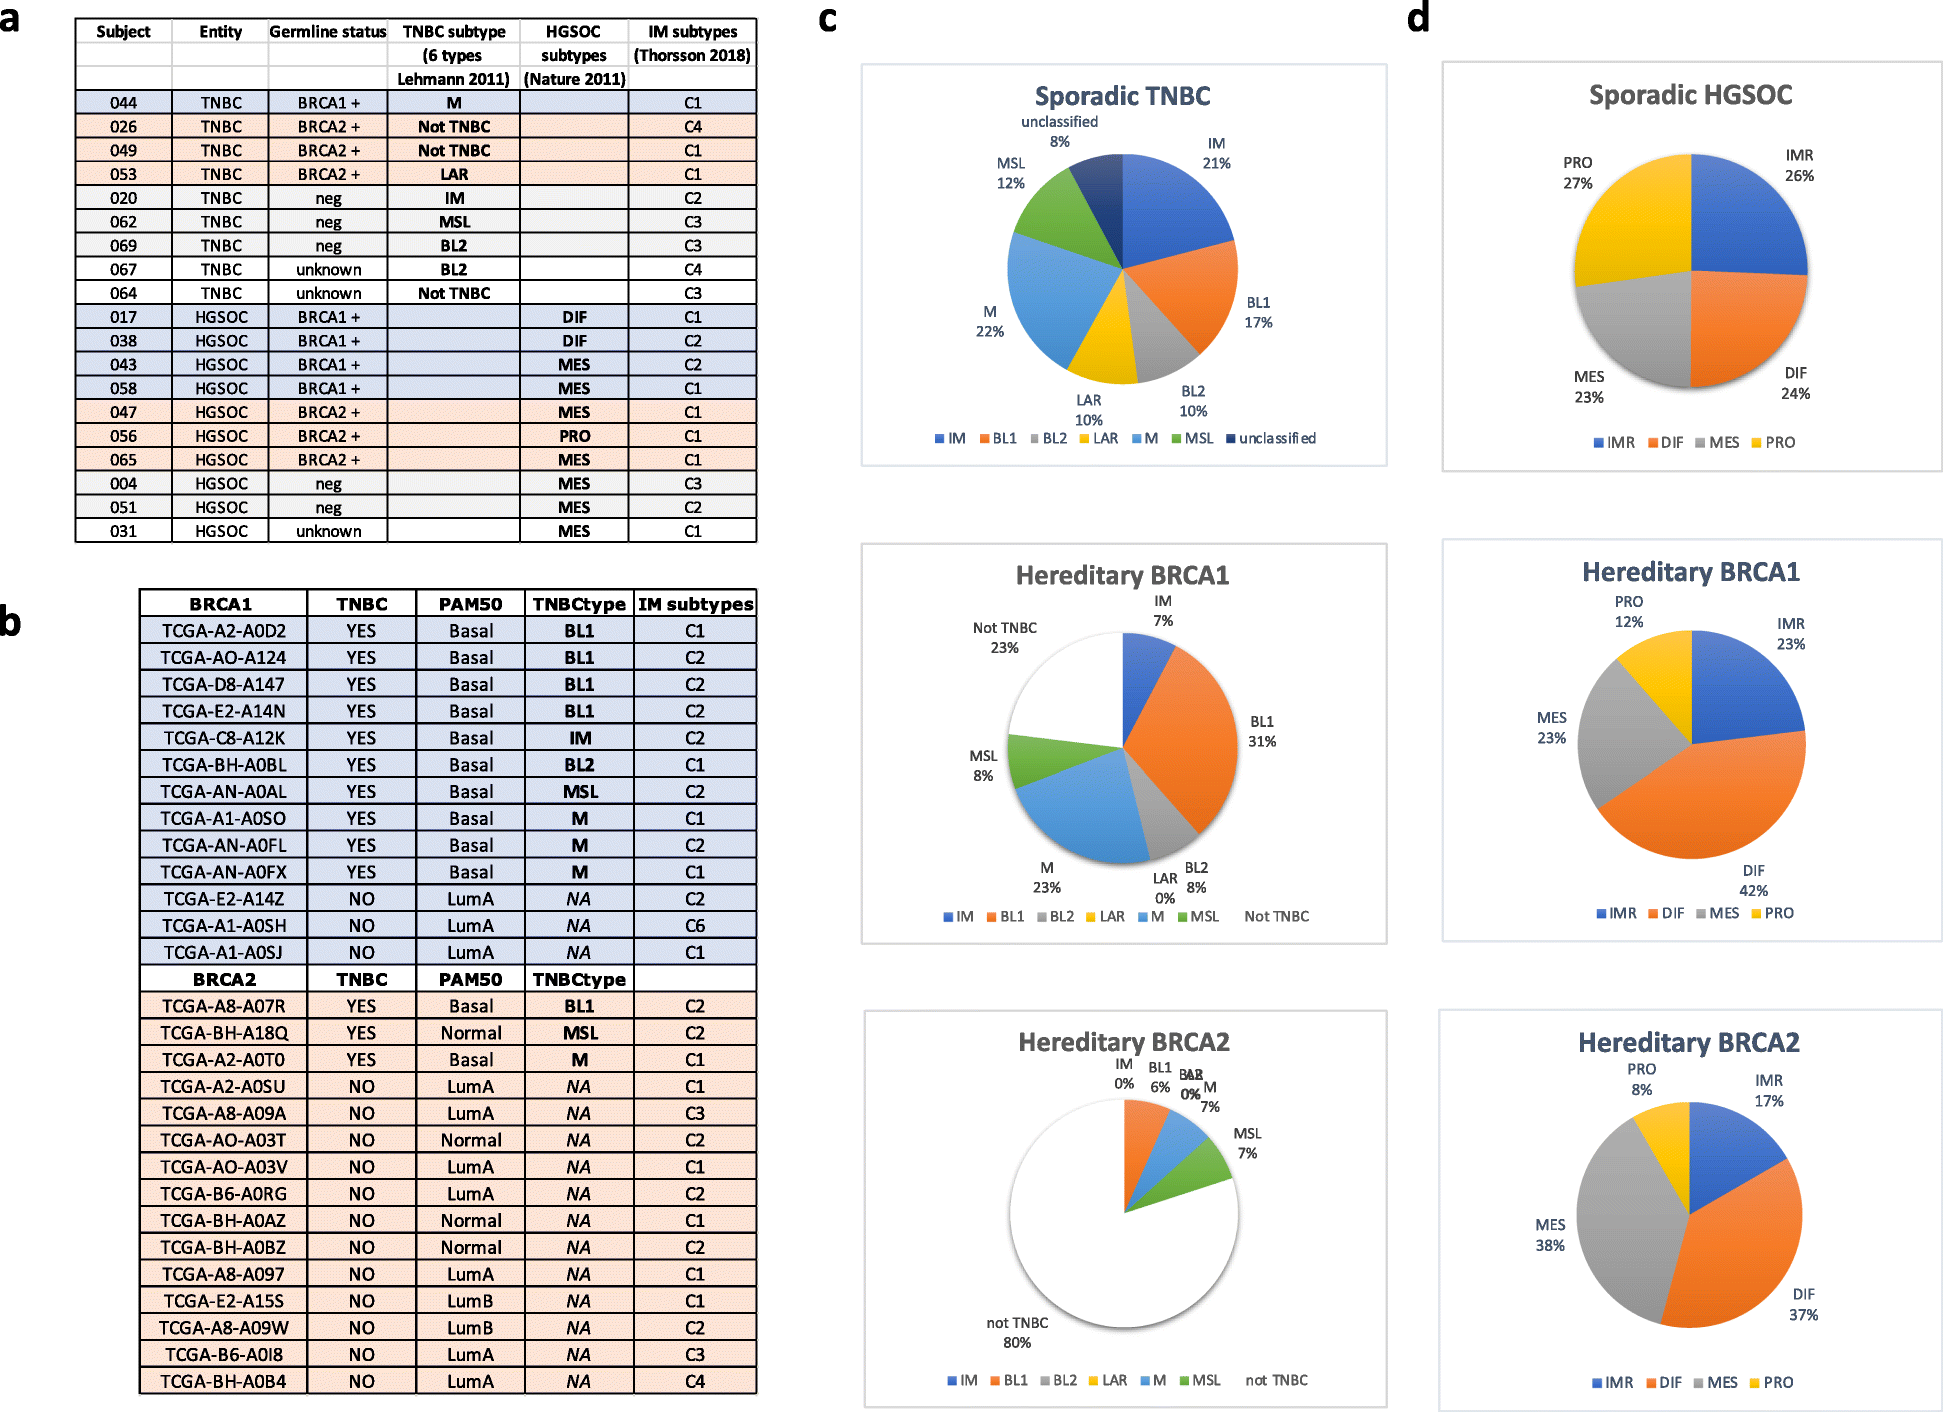Click the Sporadic TNBC chart title
The image size is (1943, 1412).
click(x=1122, y=96)
